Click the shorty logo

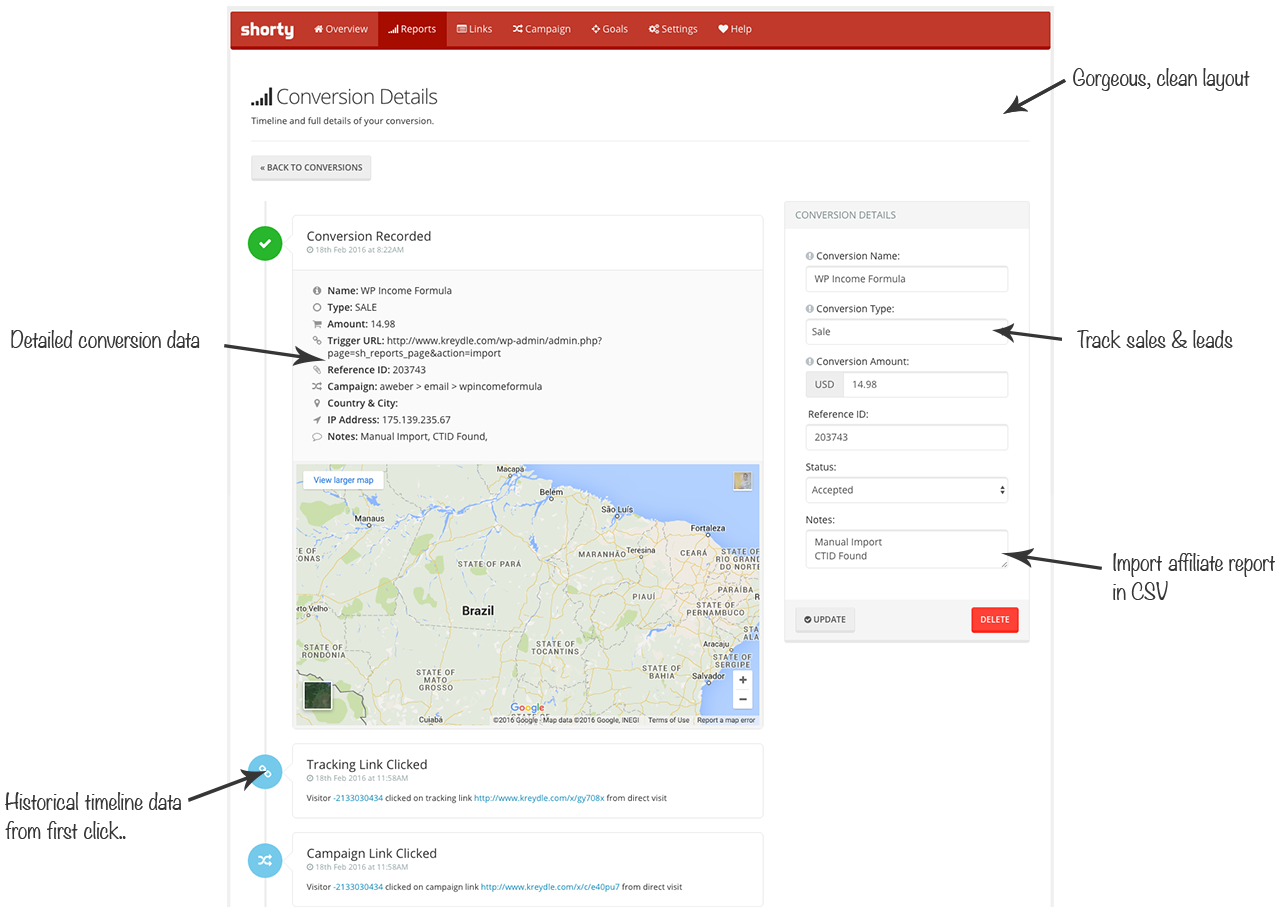(267, 30)
